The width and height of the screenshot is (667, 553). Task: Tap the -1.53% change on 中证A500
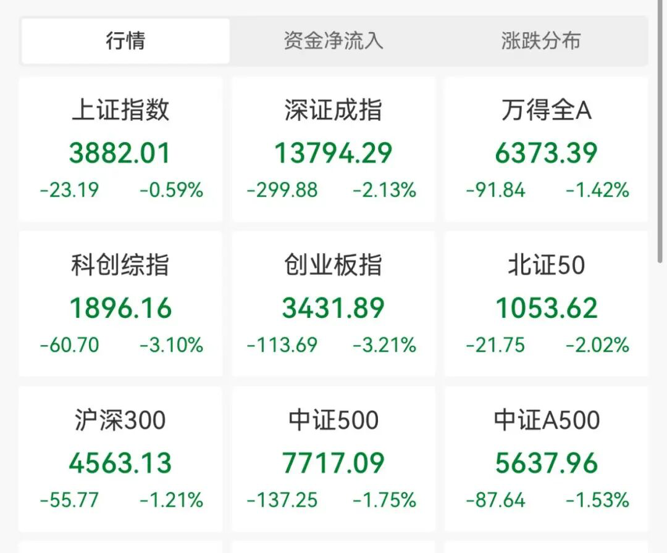pos(598,500)
